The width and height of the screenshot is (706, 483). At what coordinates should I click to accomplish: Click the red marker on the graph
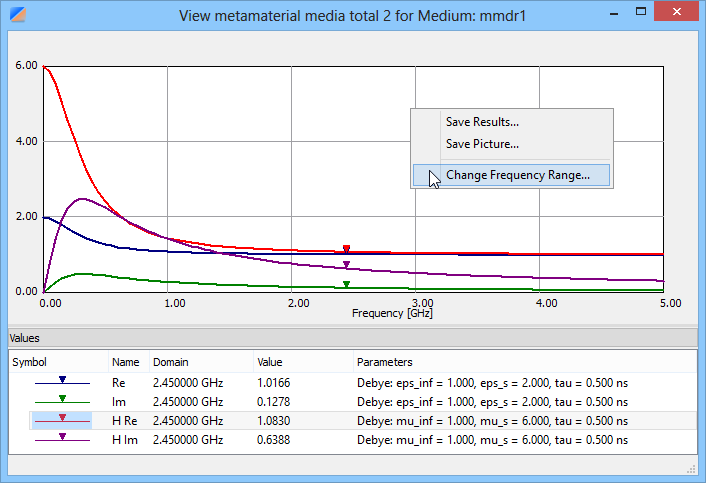(x=346, y=249)
